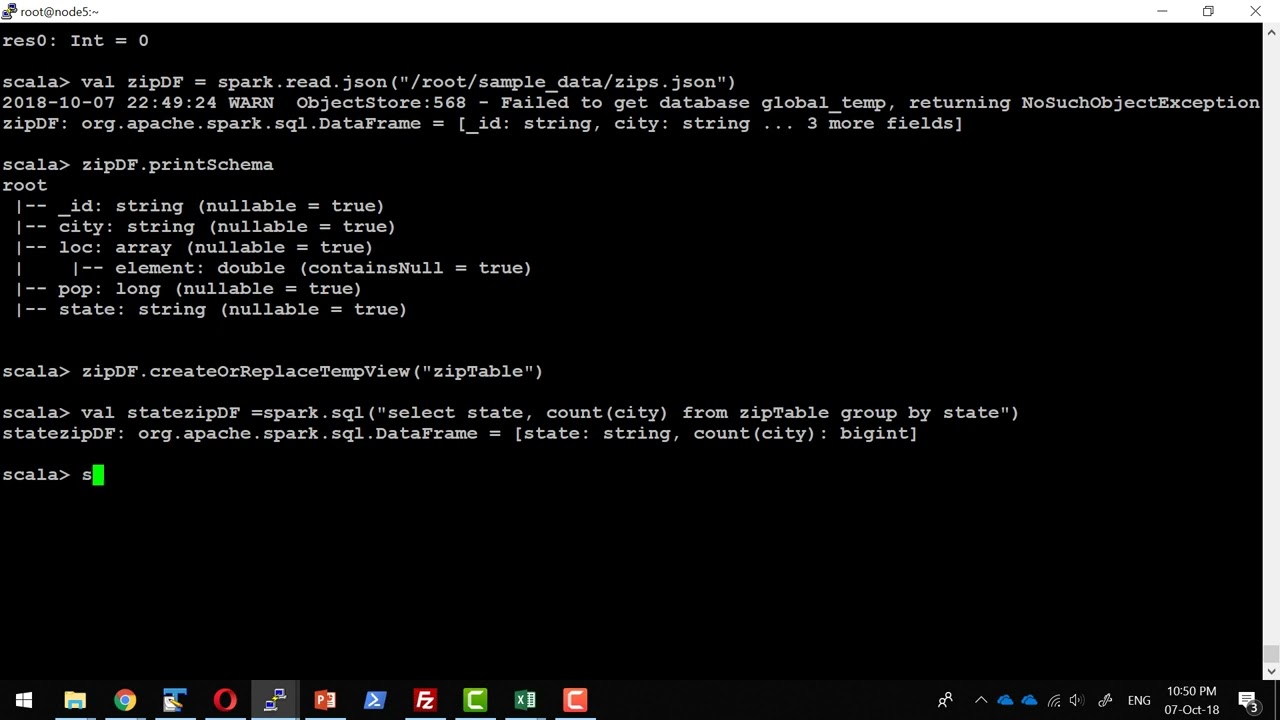Open Action Center with 3 notifications
The height and width of the screenshot is (720, 1280).
click(1249, 700)
